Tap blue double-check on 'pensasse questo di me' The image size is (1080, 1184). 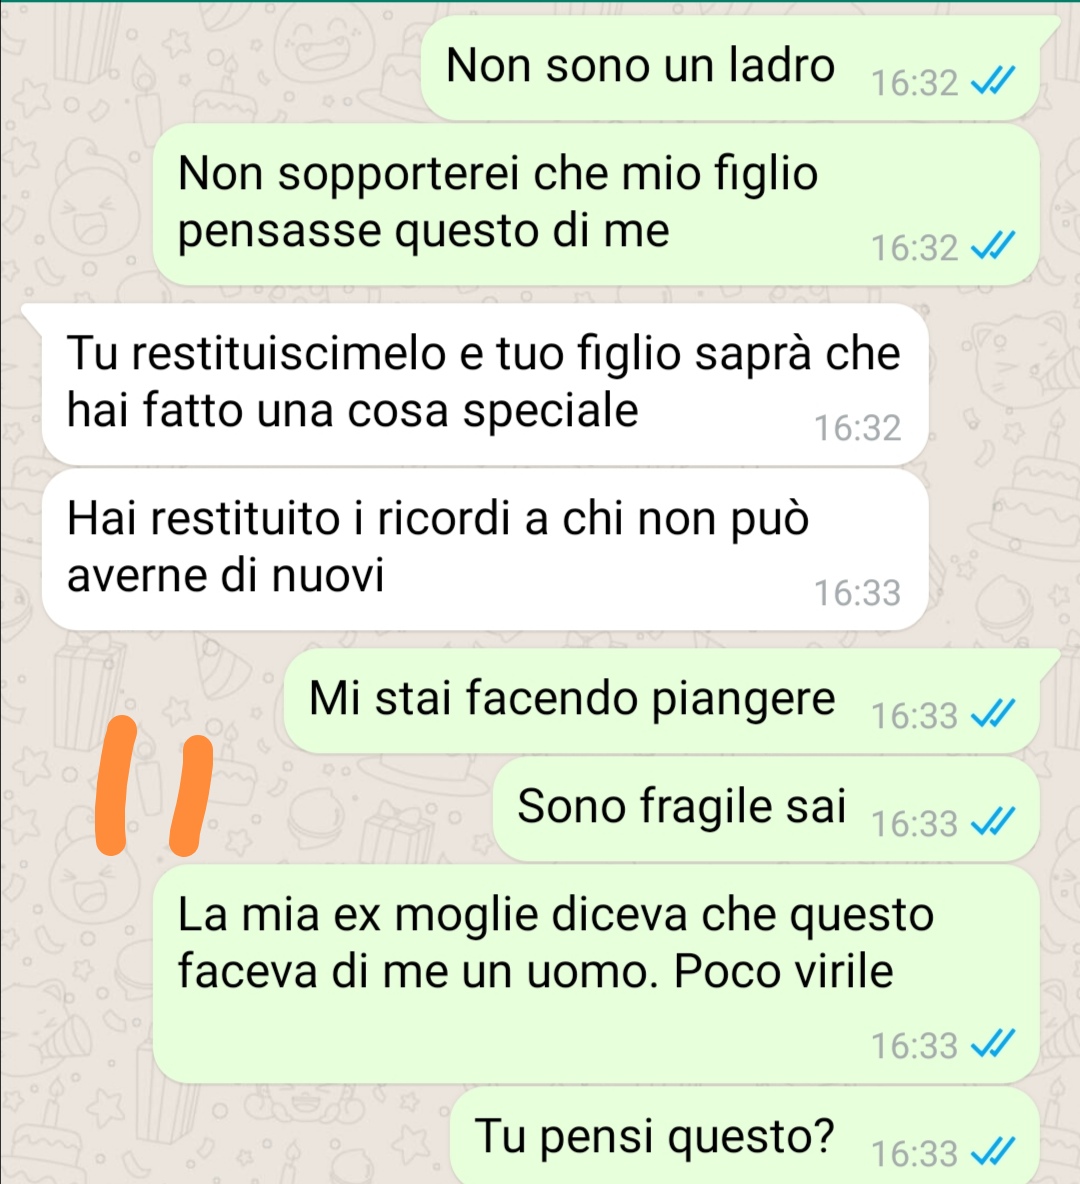pos(992,245)
